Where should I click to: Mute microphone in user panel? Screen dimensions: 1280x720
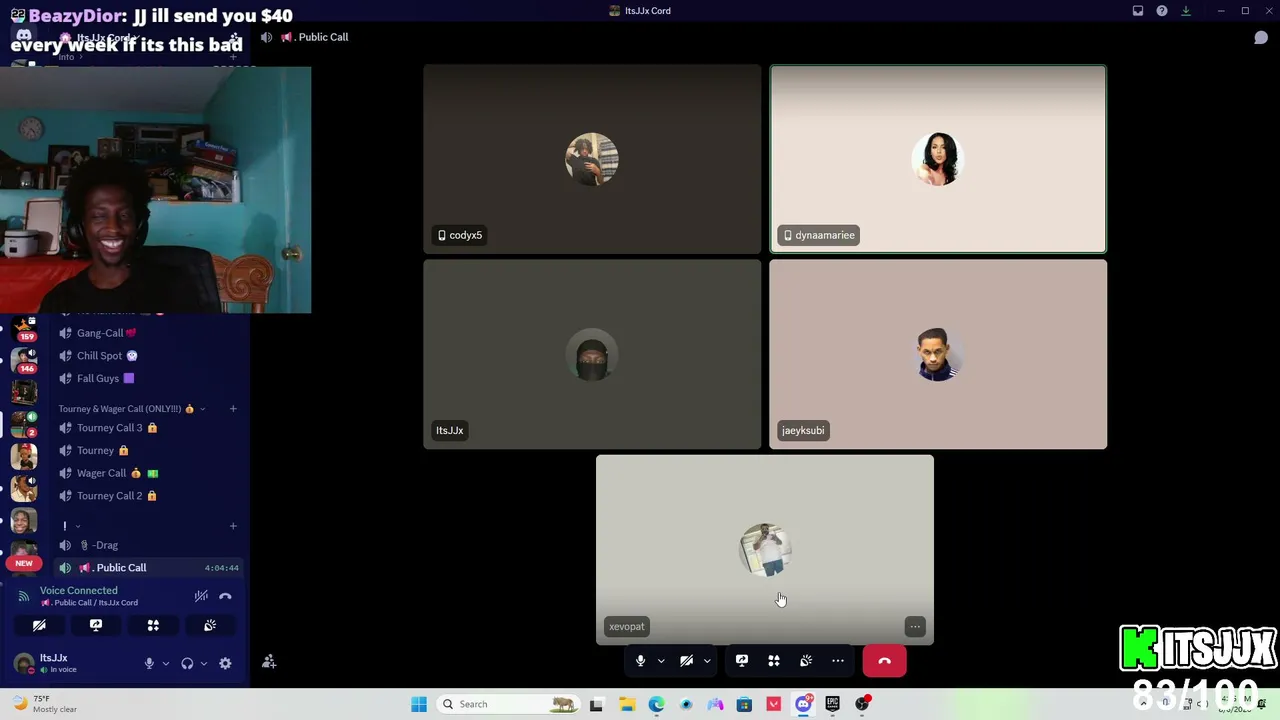(149, 663)
